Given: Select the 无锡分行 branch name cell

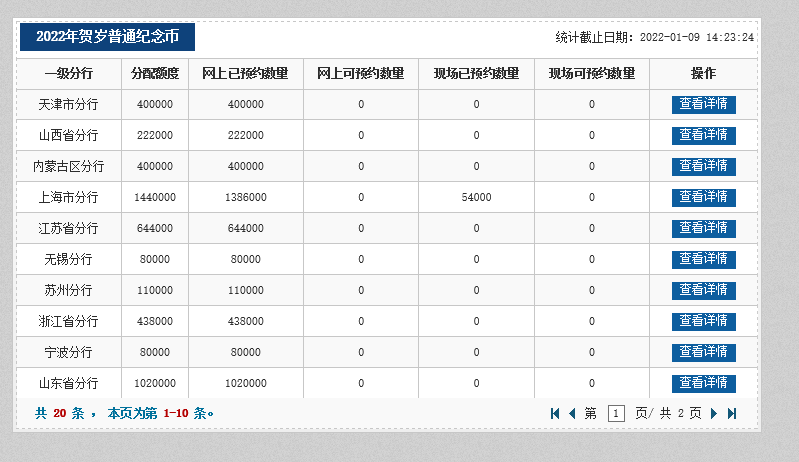Looking at the screenshot, I should 69,260.
